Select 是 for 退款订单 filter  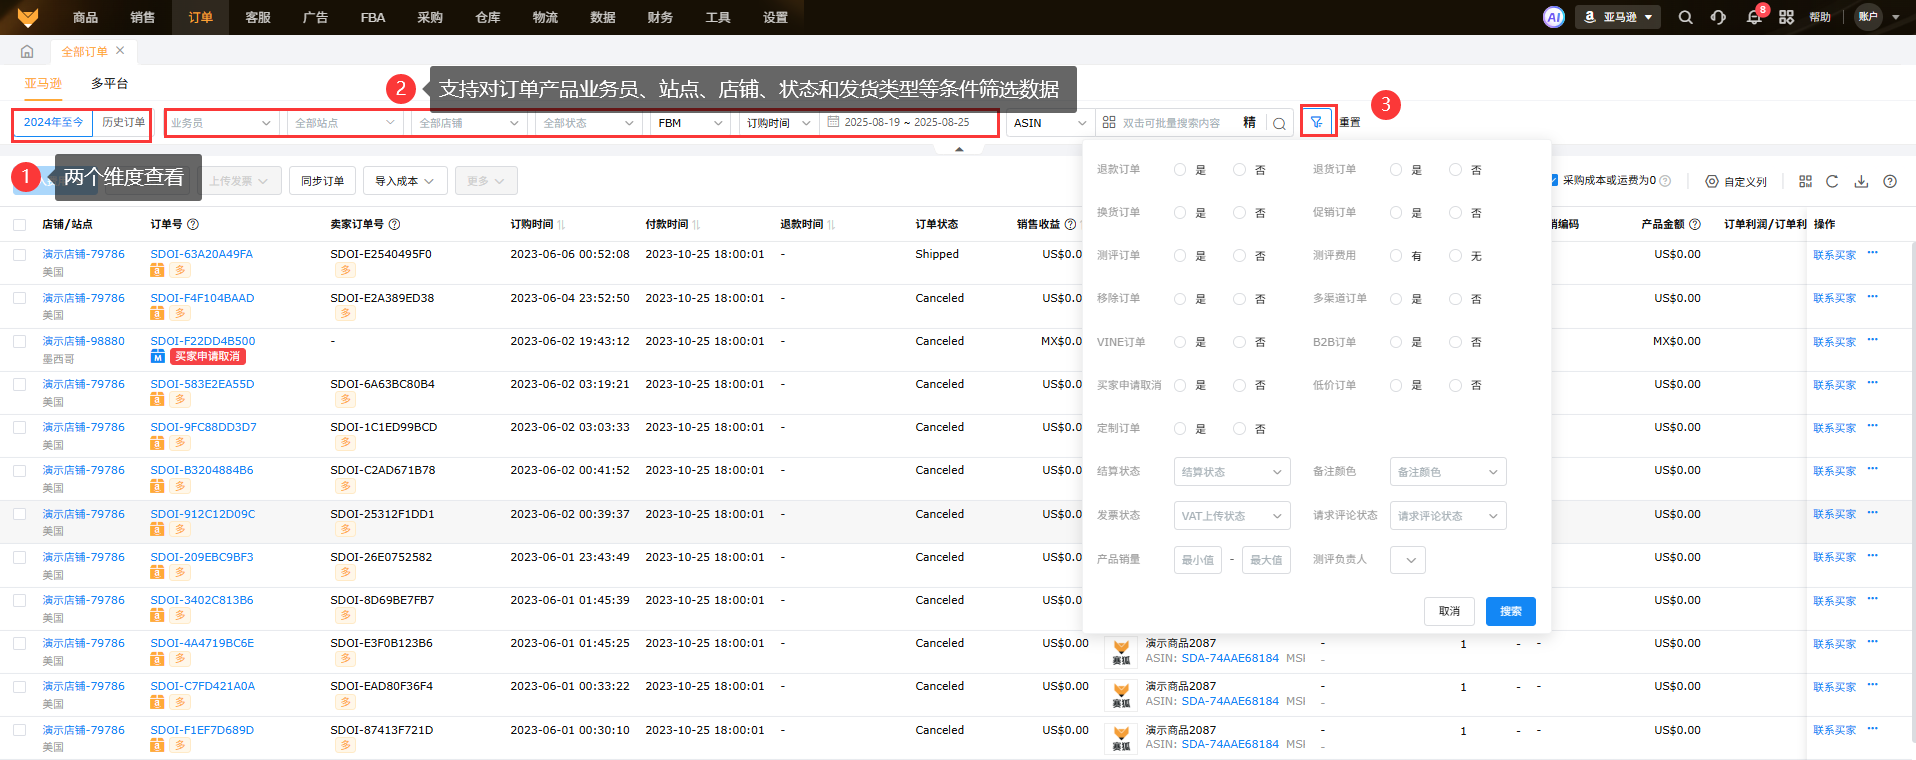tap(1180, 170)
